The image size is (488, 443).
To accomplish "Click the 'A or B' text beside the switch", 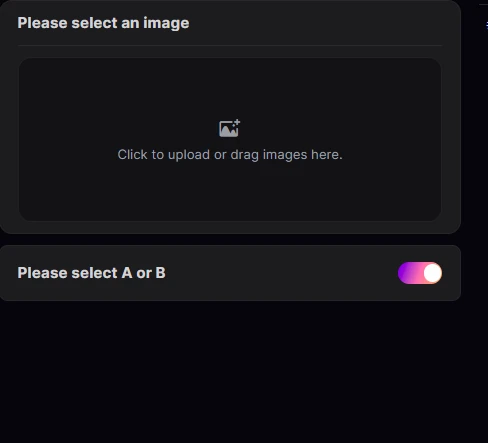I will coord(144,273).
